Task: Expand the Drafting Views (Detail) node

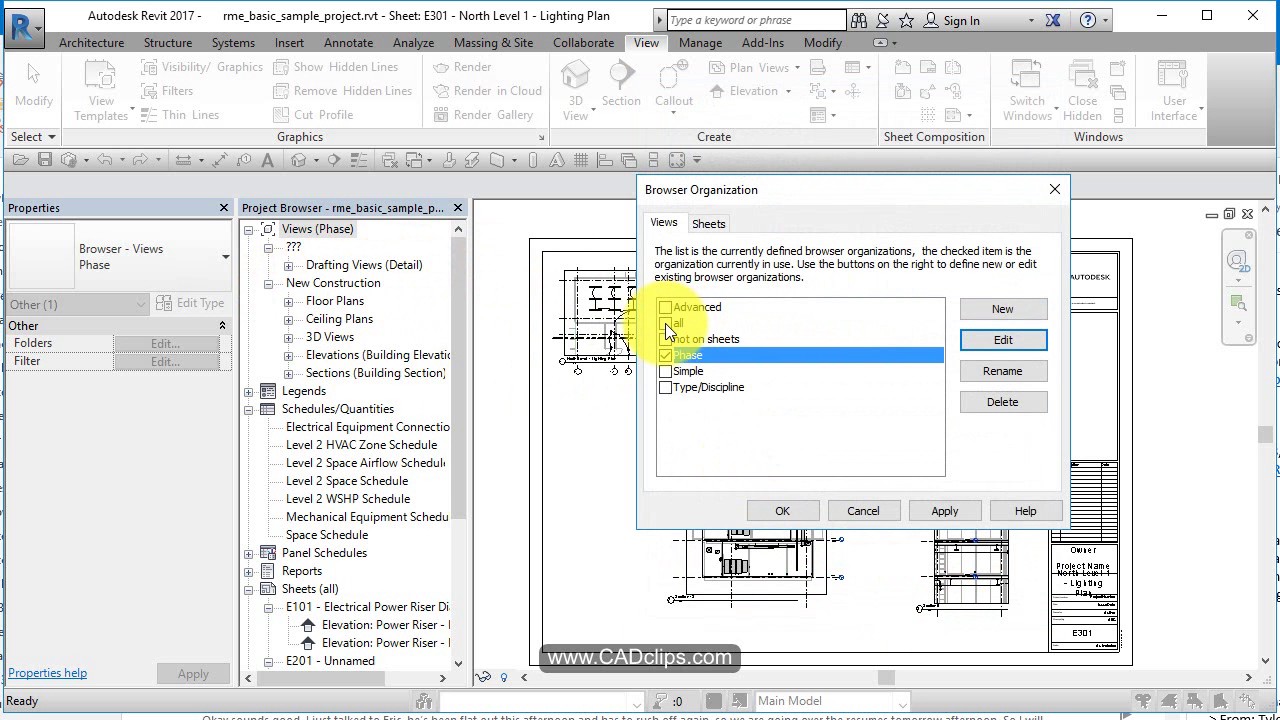Action: click(x=289, y=265)
